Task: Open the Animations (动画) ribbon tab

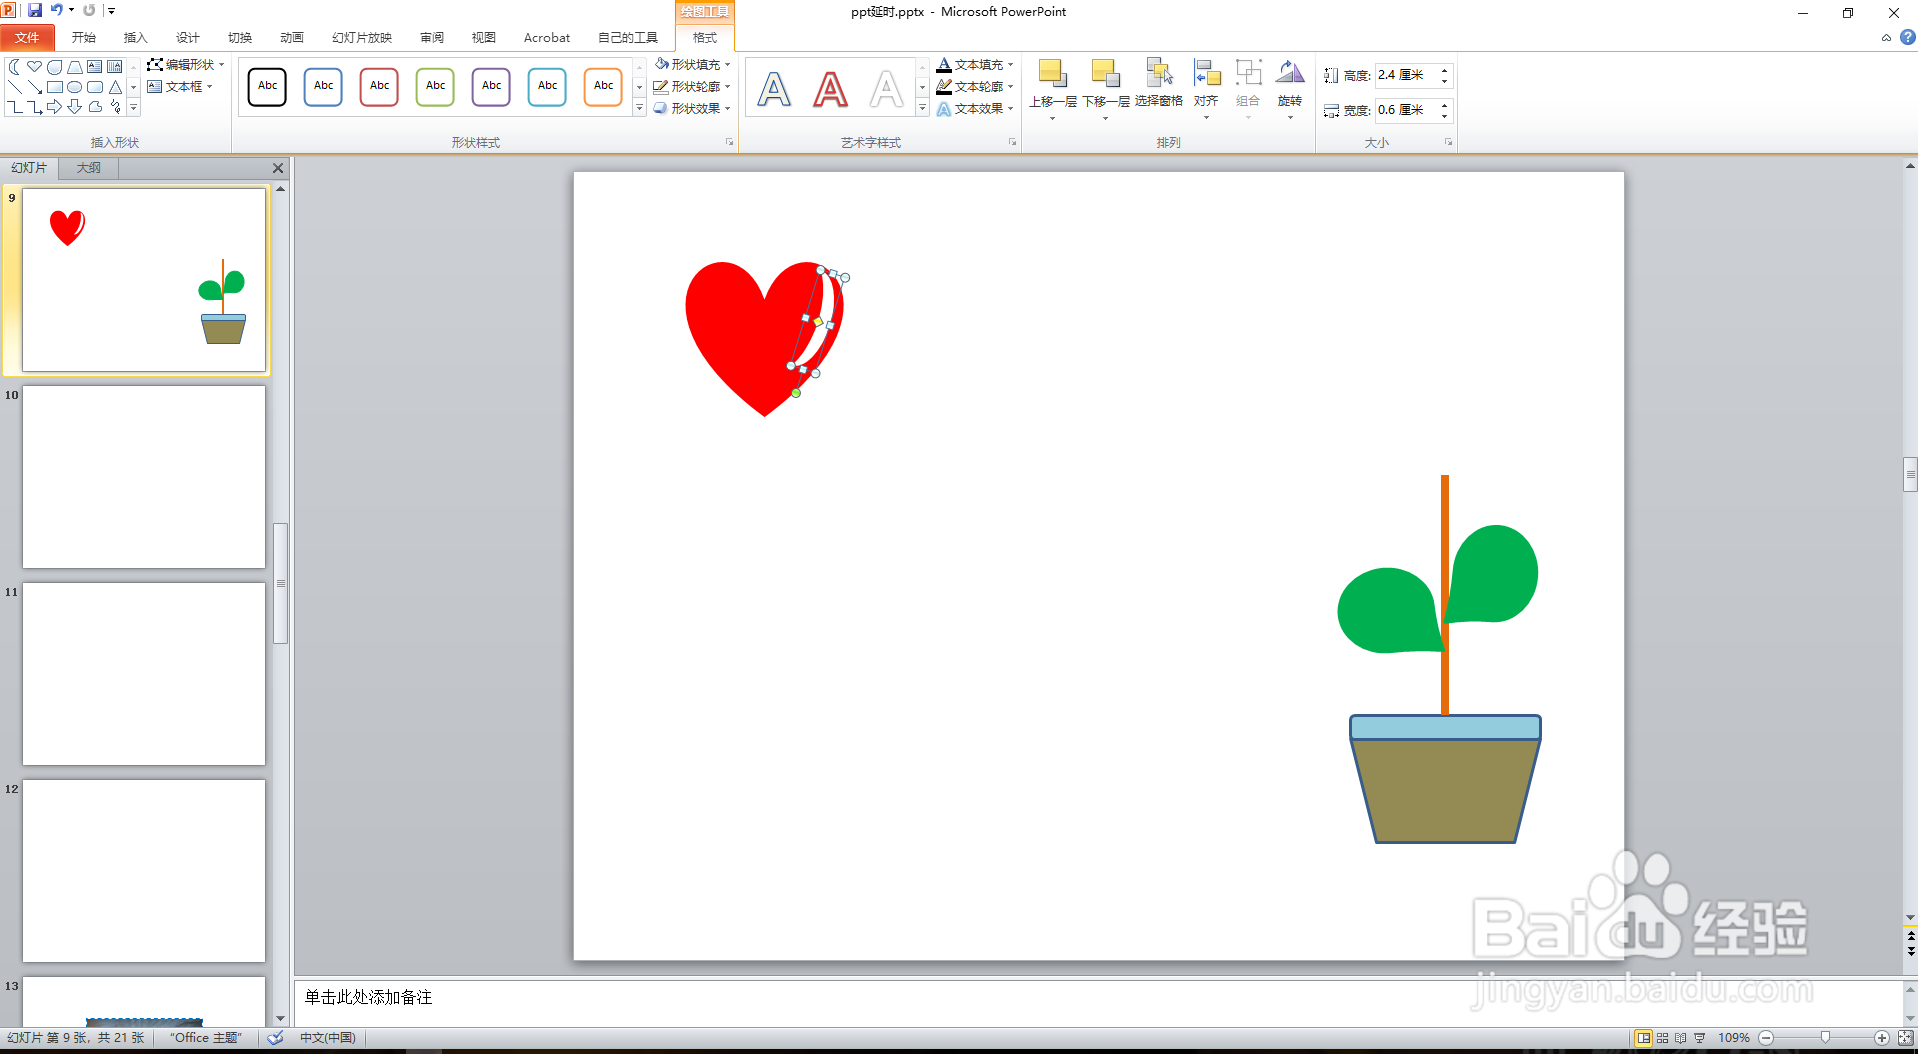Action: 292,37
